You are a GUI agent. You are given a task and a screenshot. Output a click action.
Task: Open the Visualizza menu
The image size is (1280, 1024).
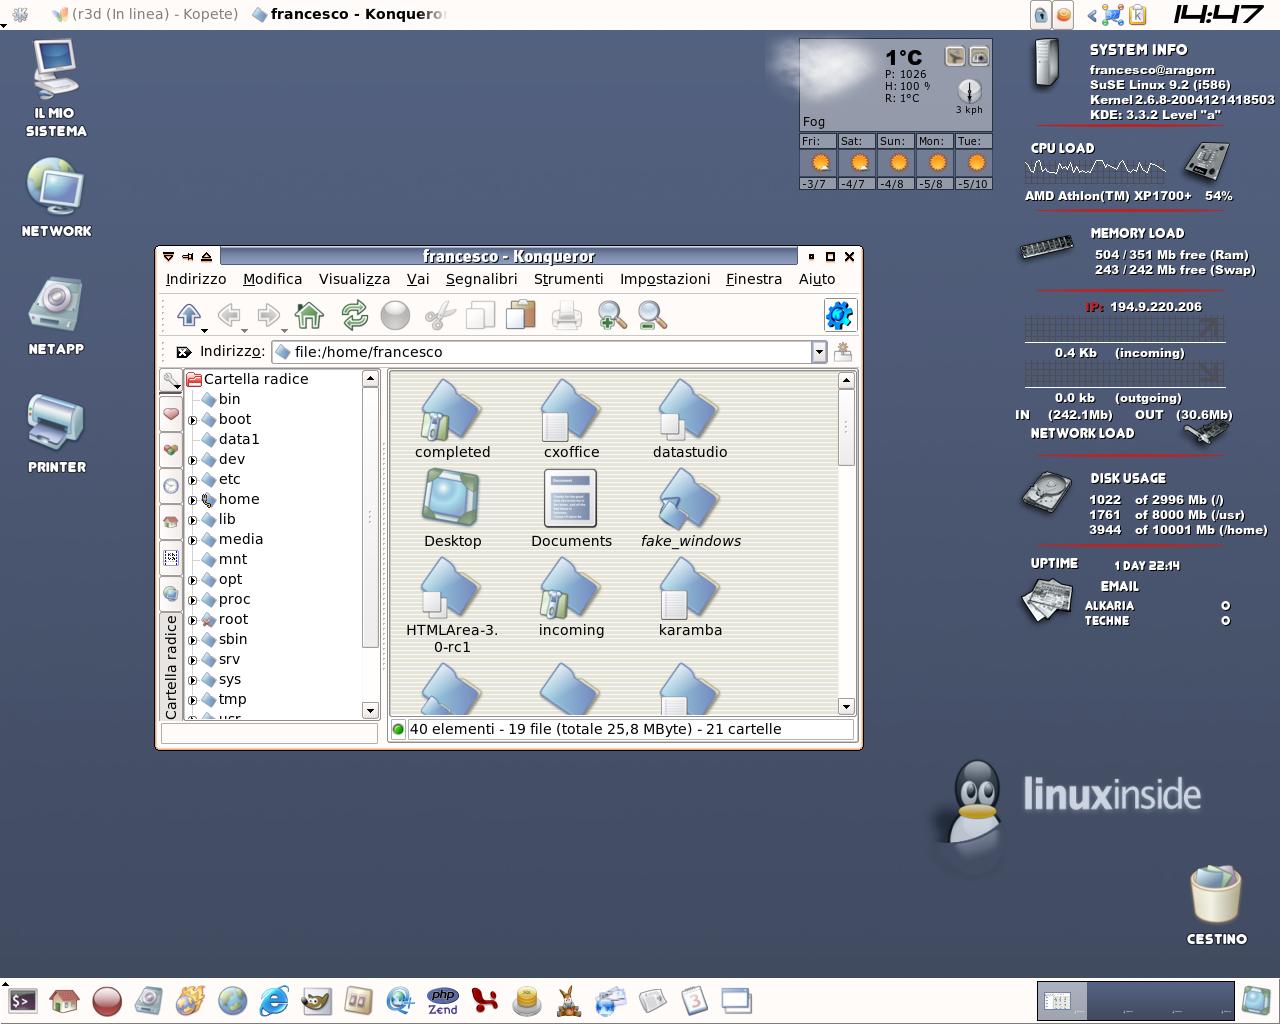(354, 279)
